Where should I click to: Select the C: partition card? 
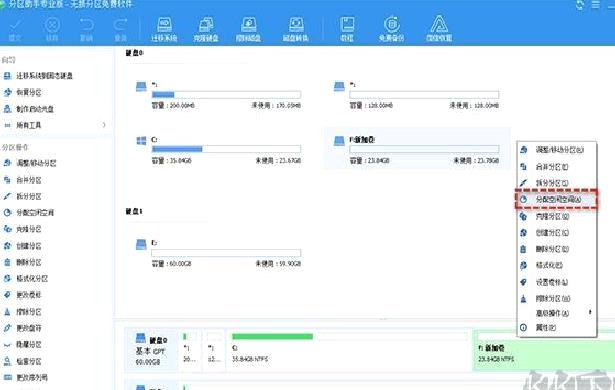point(219,150)
